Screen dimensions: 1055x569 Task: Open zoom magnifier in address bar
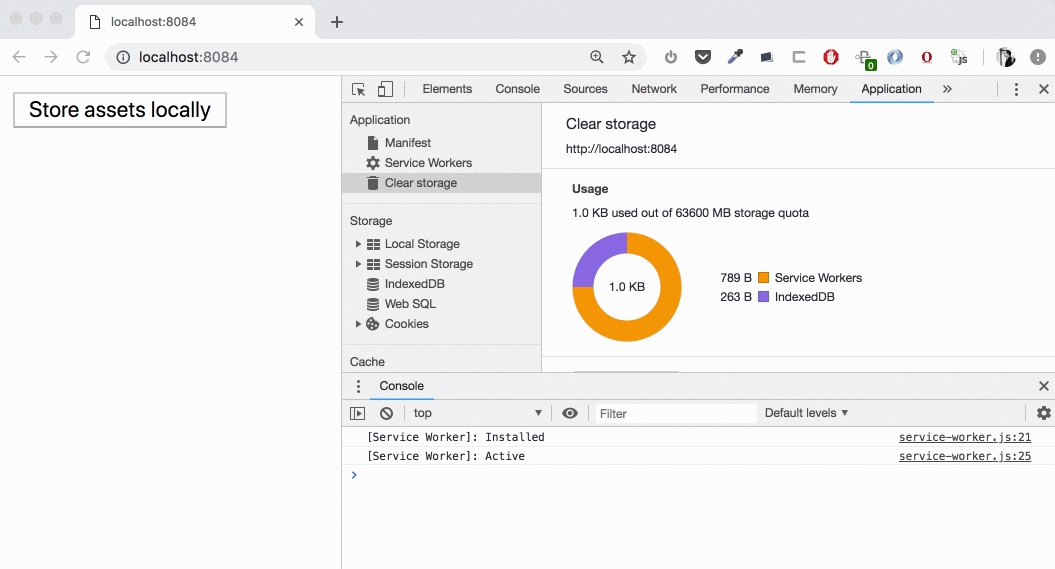point(597,57)
